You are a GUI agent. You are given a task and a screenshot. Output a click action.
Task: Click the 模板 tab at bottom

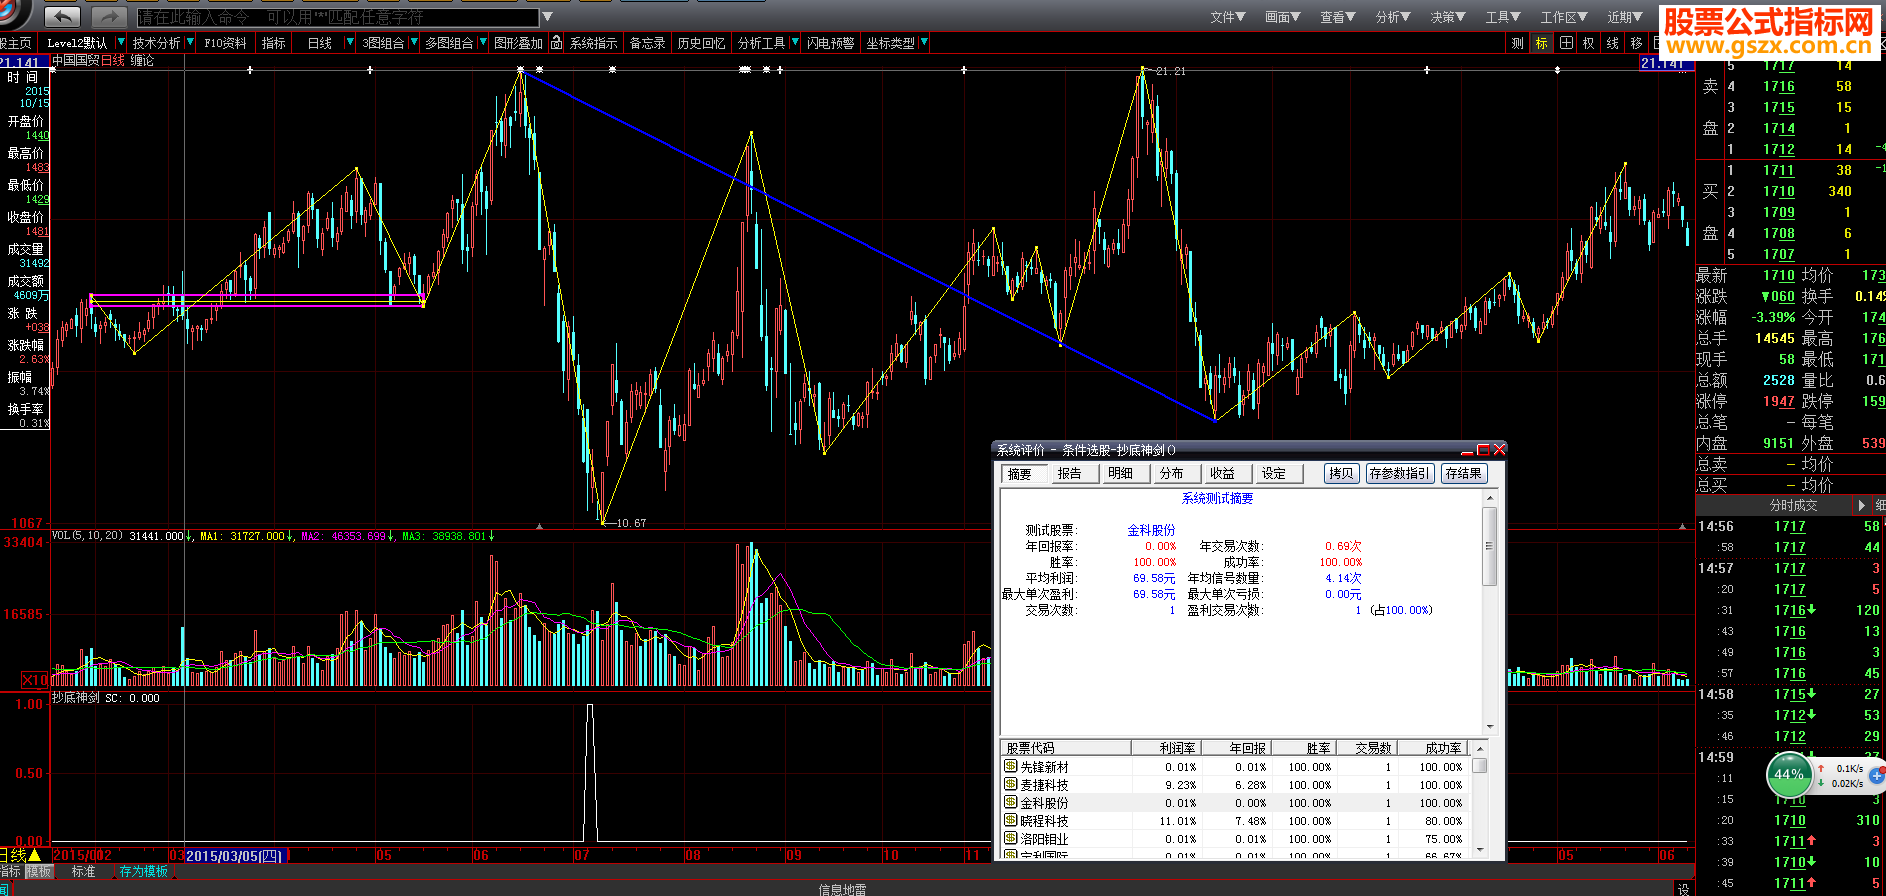38,872
